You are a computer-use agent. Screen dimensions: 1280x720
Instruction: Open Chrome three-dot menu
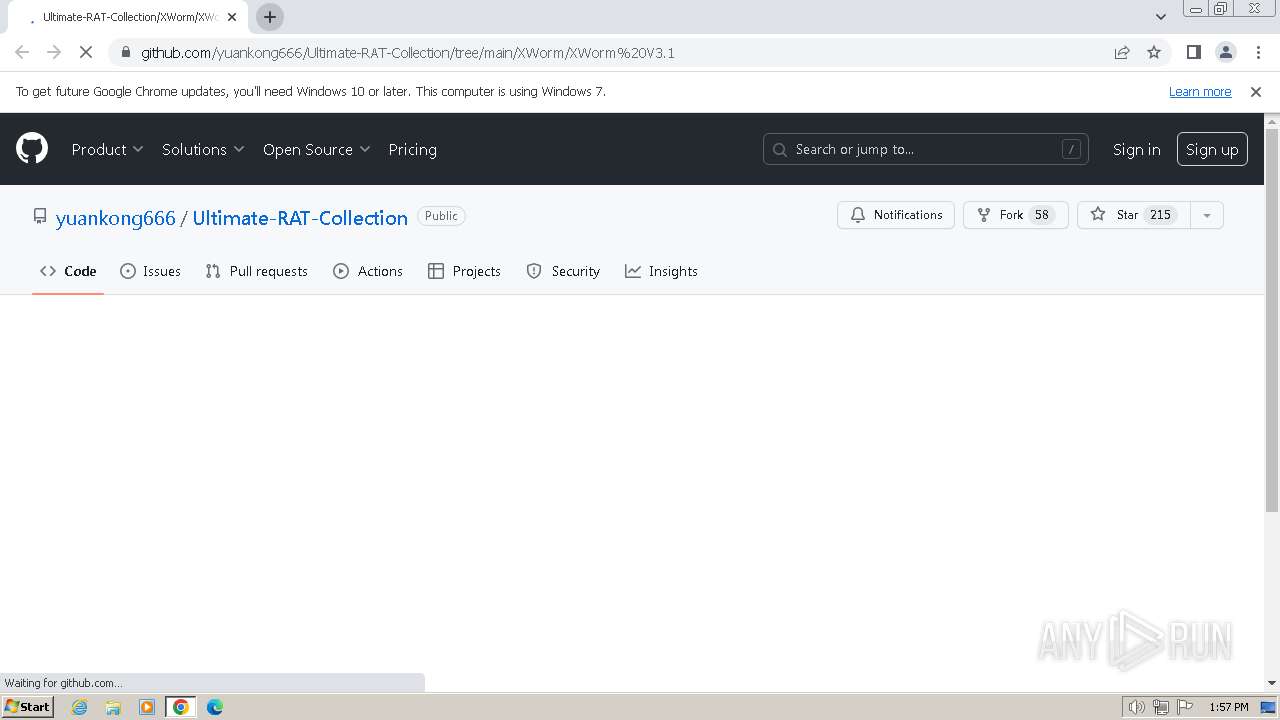pos(1257,53)
